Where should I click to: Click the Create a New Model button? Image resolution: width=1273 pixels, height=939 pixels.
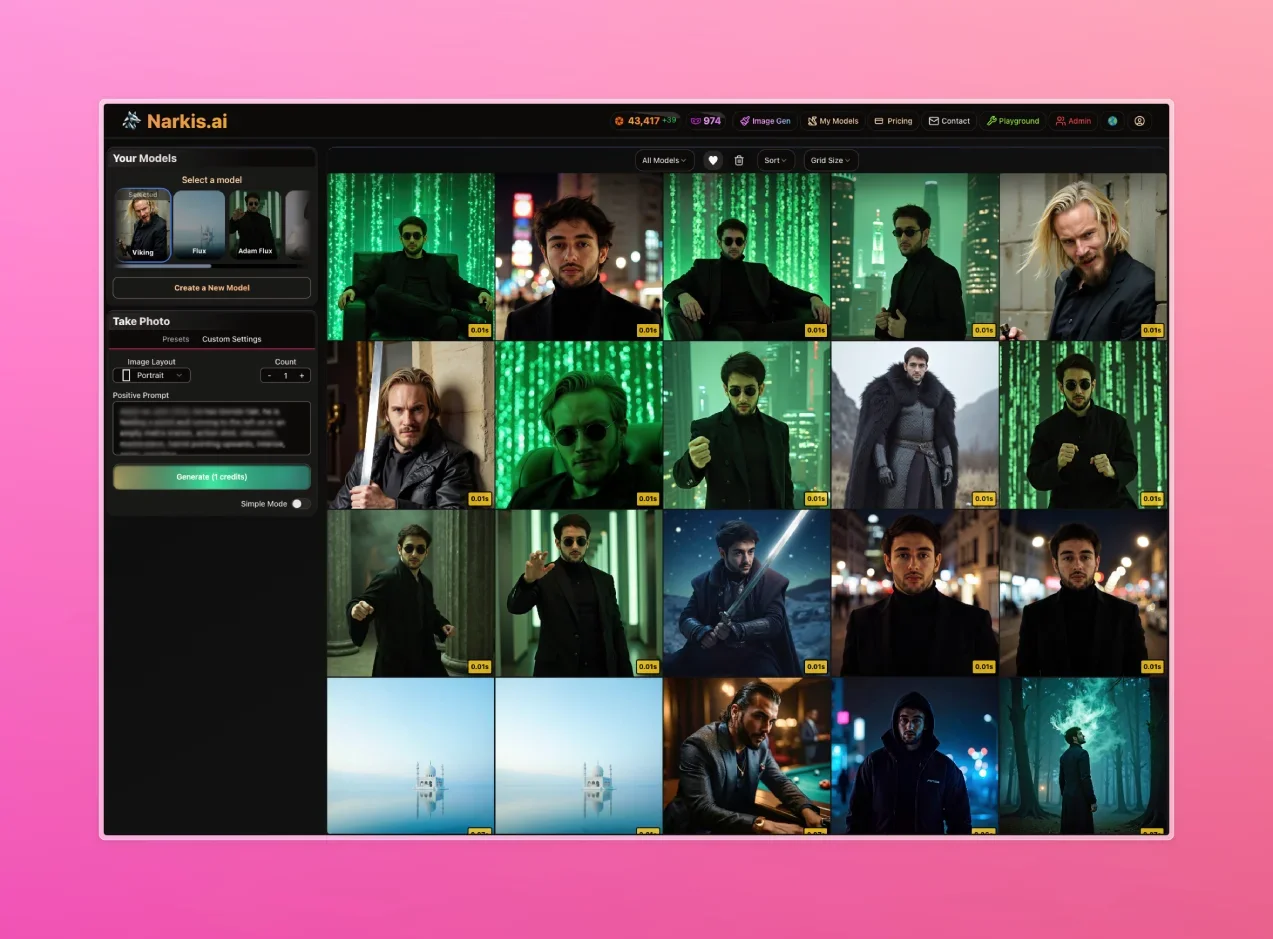(212, 288)
